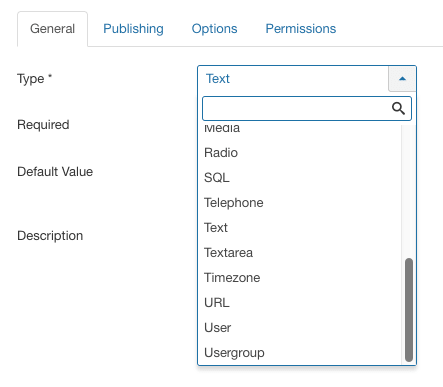
Task: Open the Publishing tab
Action: 133,29
